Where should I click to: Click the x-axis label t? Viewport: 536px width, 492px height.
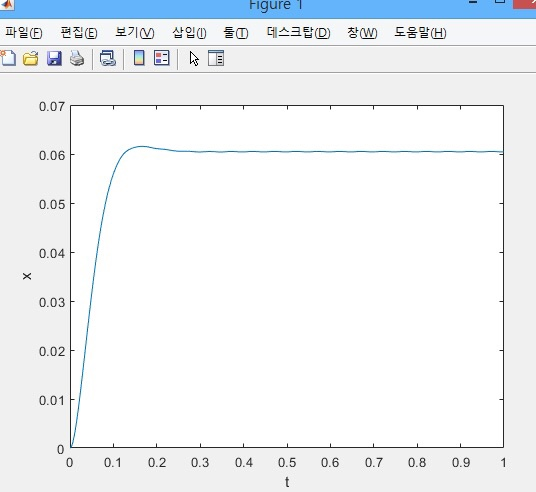tap(287, 482)
